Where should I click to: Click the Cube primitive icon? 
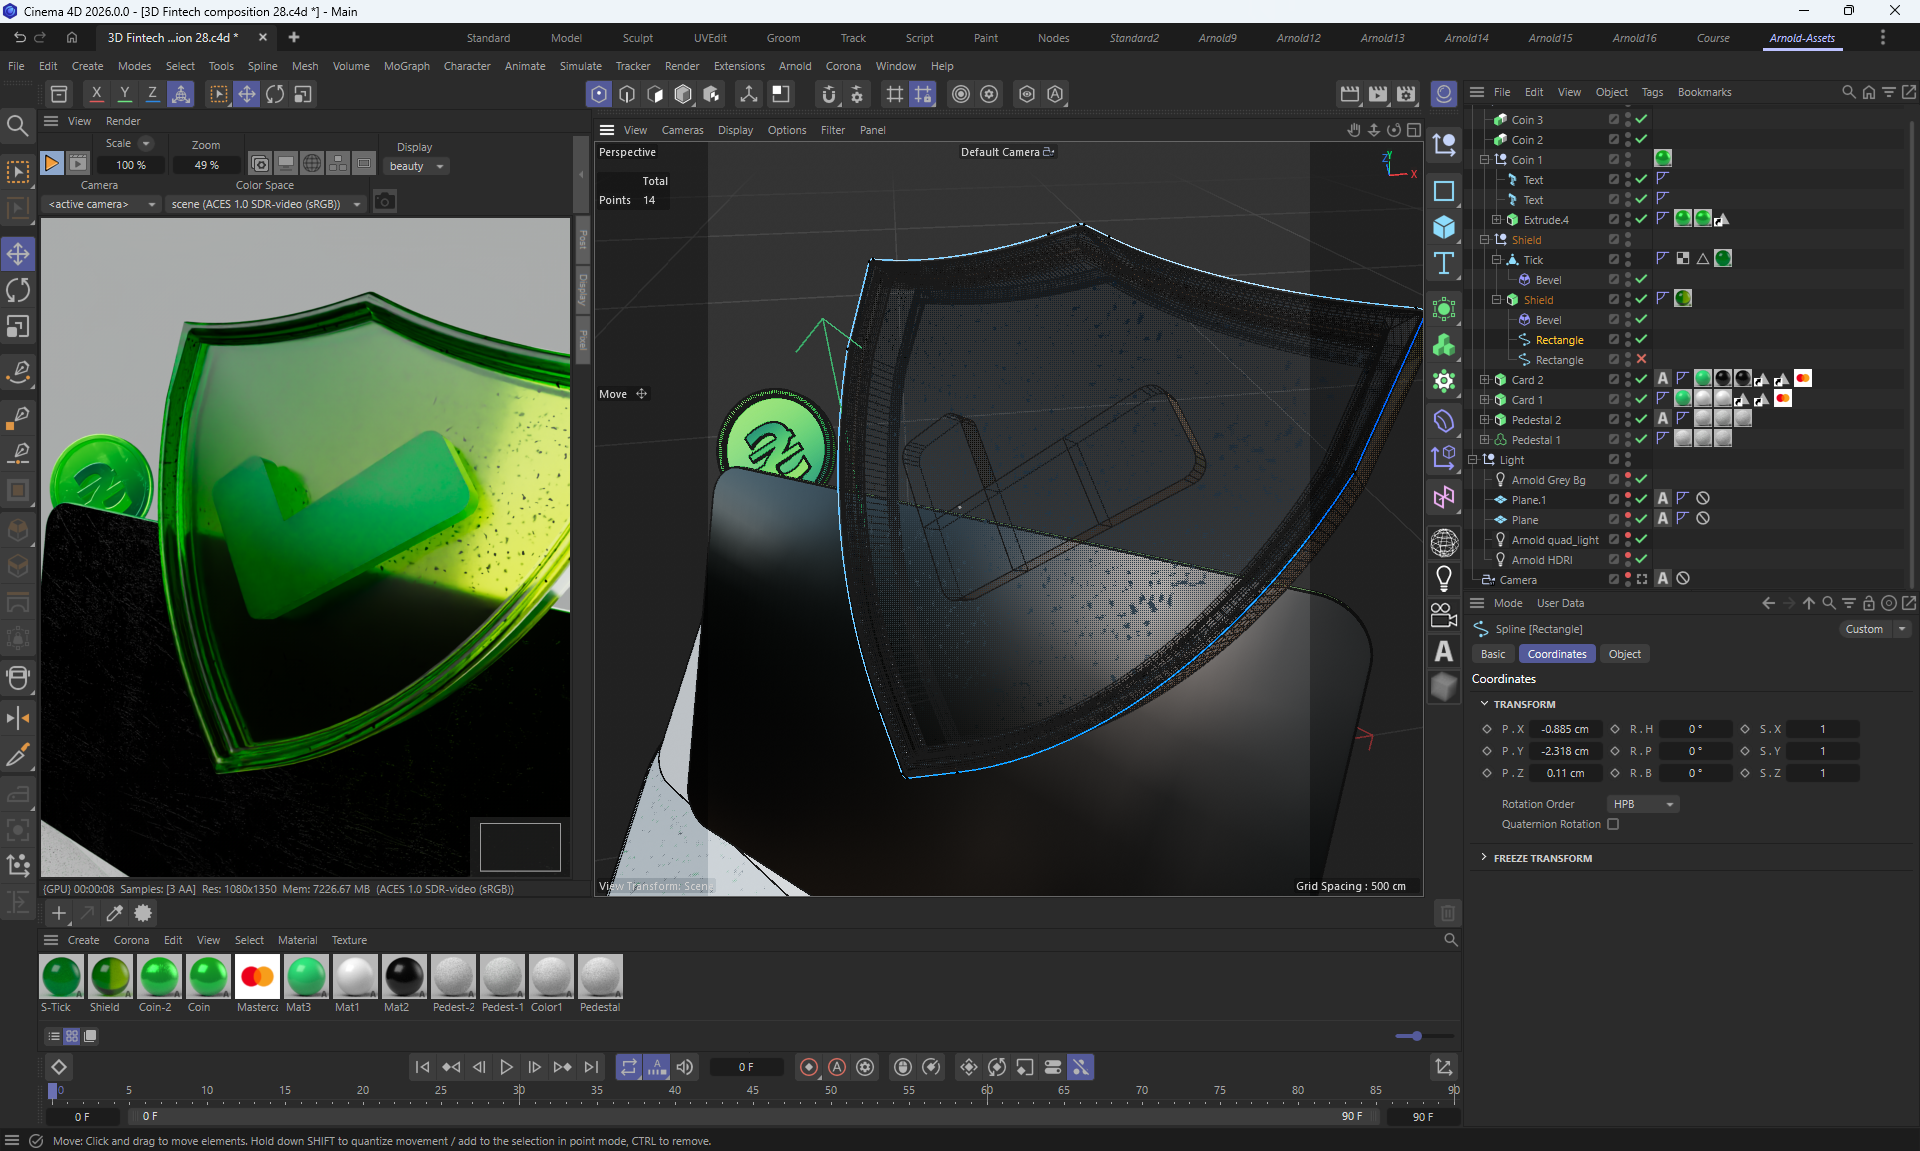click(x=1444, y=227)
